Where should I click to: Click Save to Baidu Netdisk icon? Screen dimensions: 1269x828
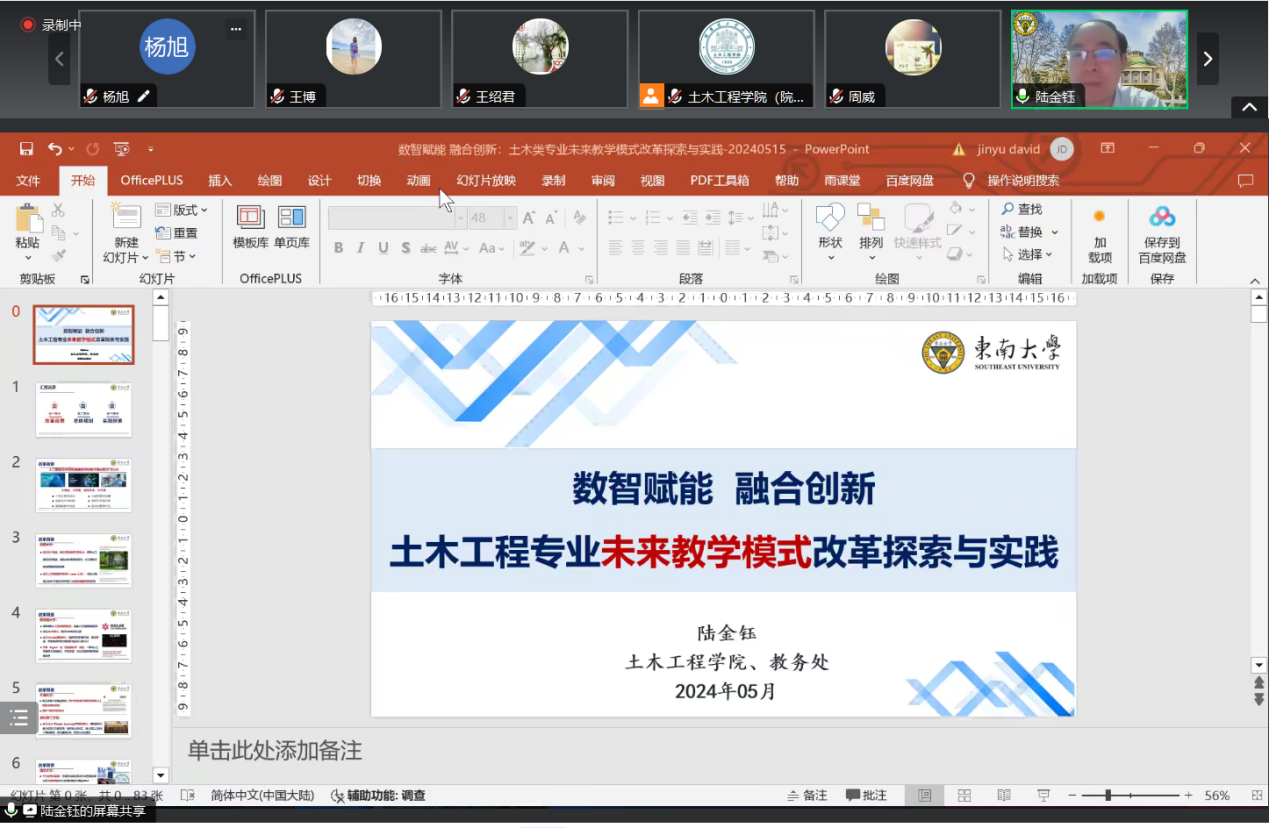point(1162,217)
